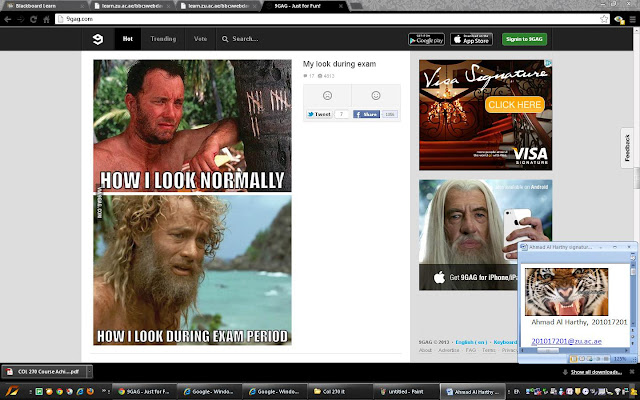Open the Hot tab on 9GAG
640x400 pixels.
point(128,39)
